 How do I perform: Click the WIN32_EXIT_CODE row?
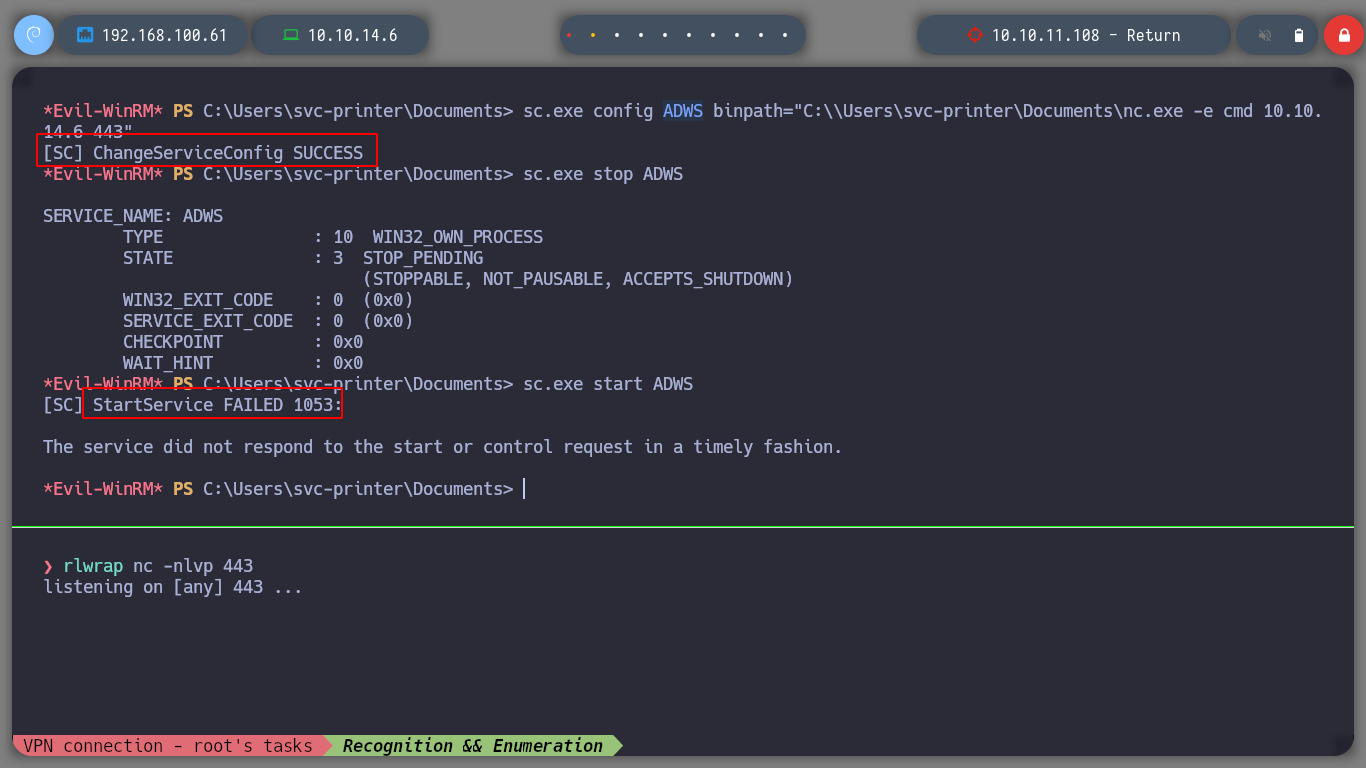268,300
